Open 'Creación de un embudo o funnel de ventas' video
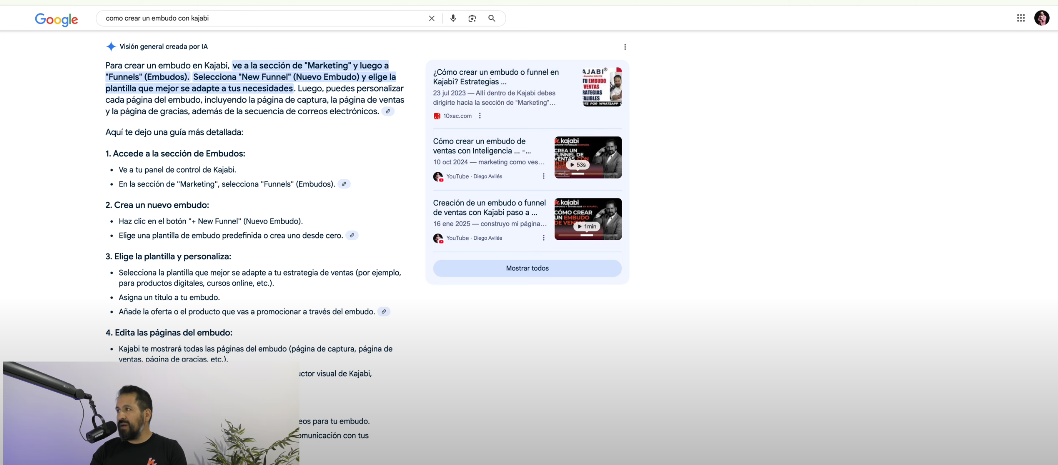Screen dimensions: 1058x465 point(490,207)
